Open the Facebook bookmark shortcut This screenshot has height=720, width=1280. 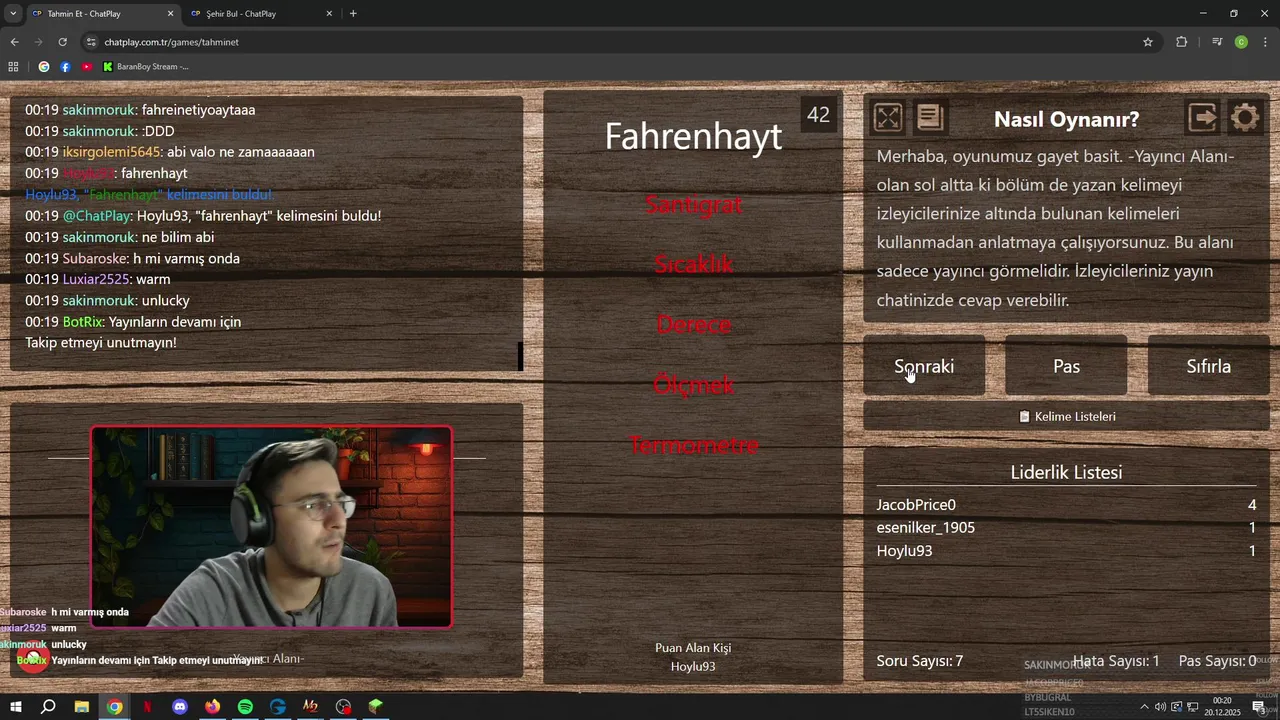[65, 67]
